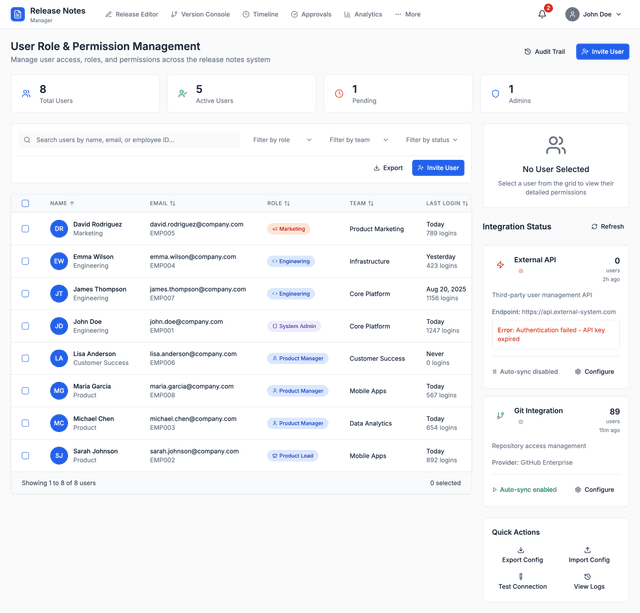Check the row box for Sarah Johnson
Viewport: 640px width, 613px height.
point(26,456)
